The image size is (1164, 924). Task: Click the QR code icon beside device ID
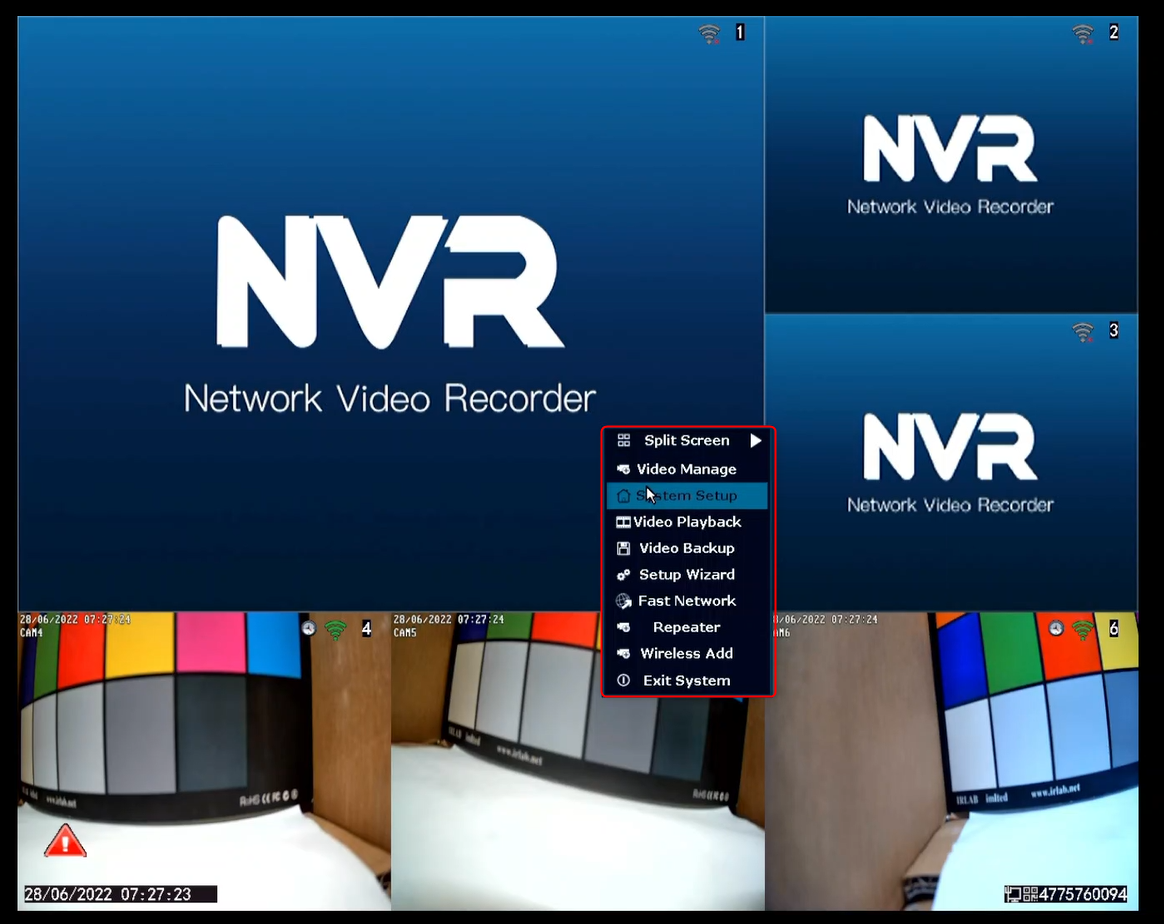1030,894
